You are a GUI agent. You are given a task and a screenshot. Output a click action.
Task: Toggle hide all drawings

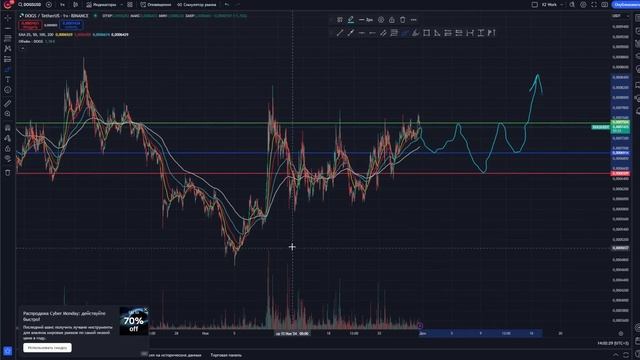coord(8,159)
